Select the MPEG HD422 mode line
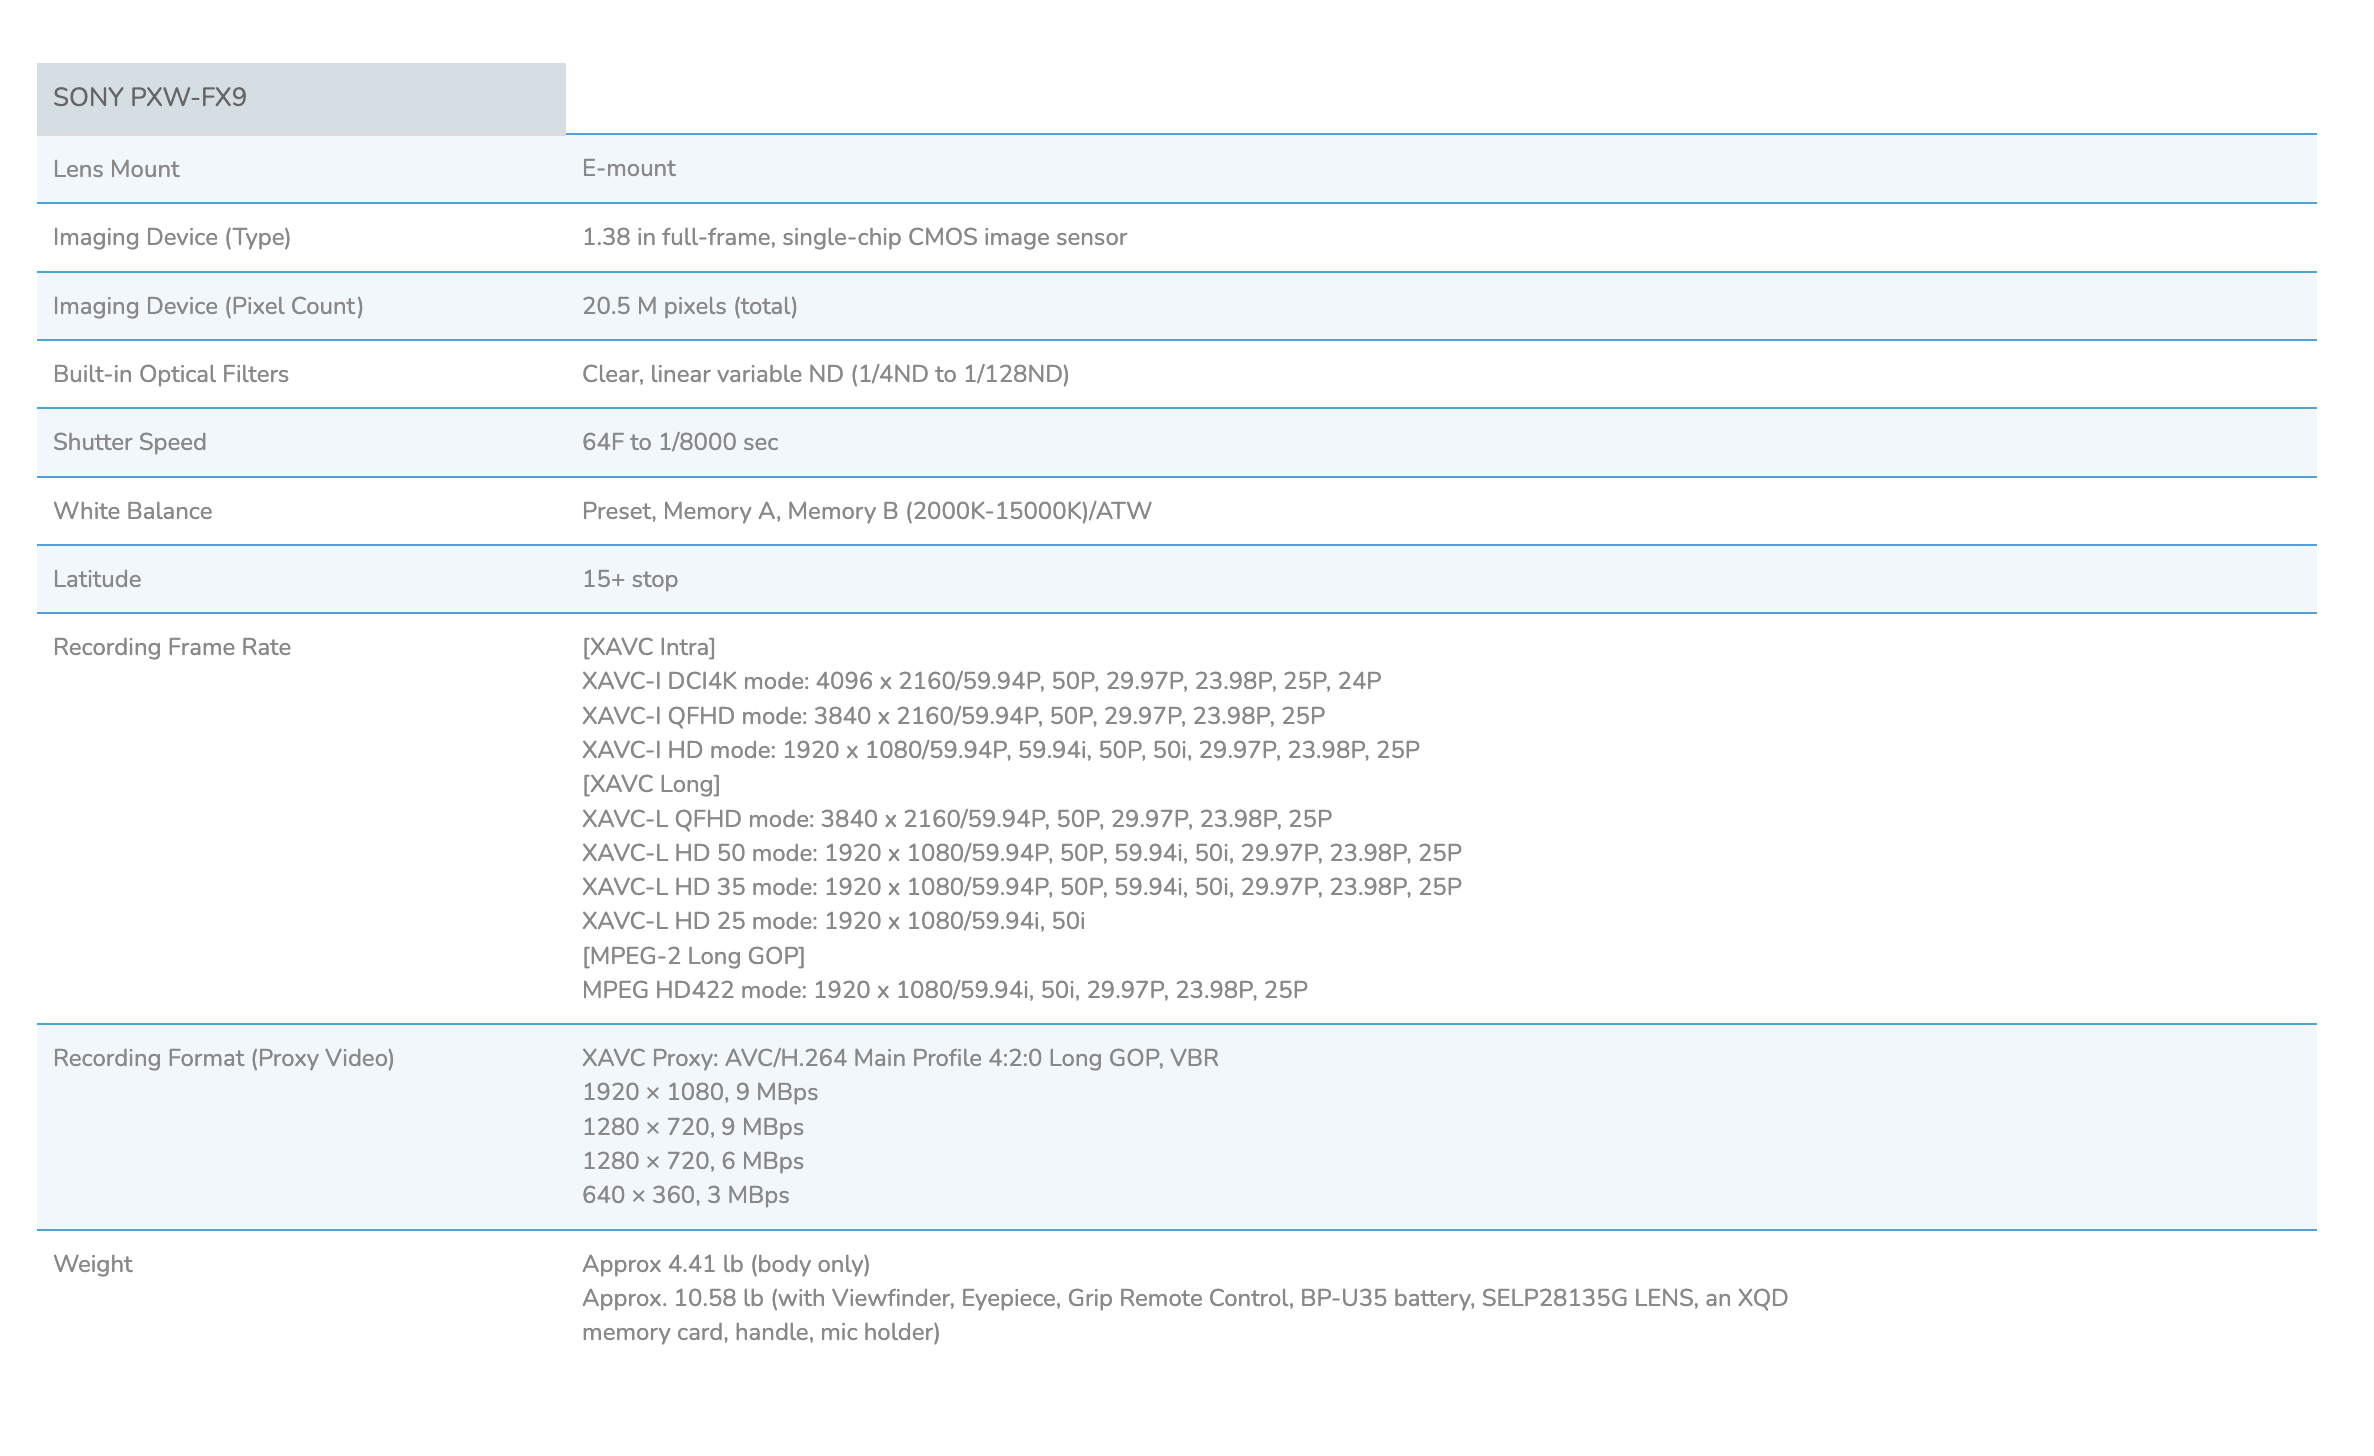This screenshot has height=1456, width=2374. coord(945,990)
